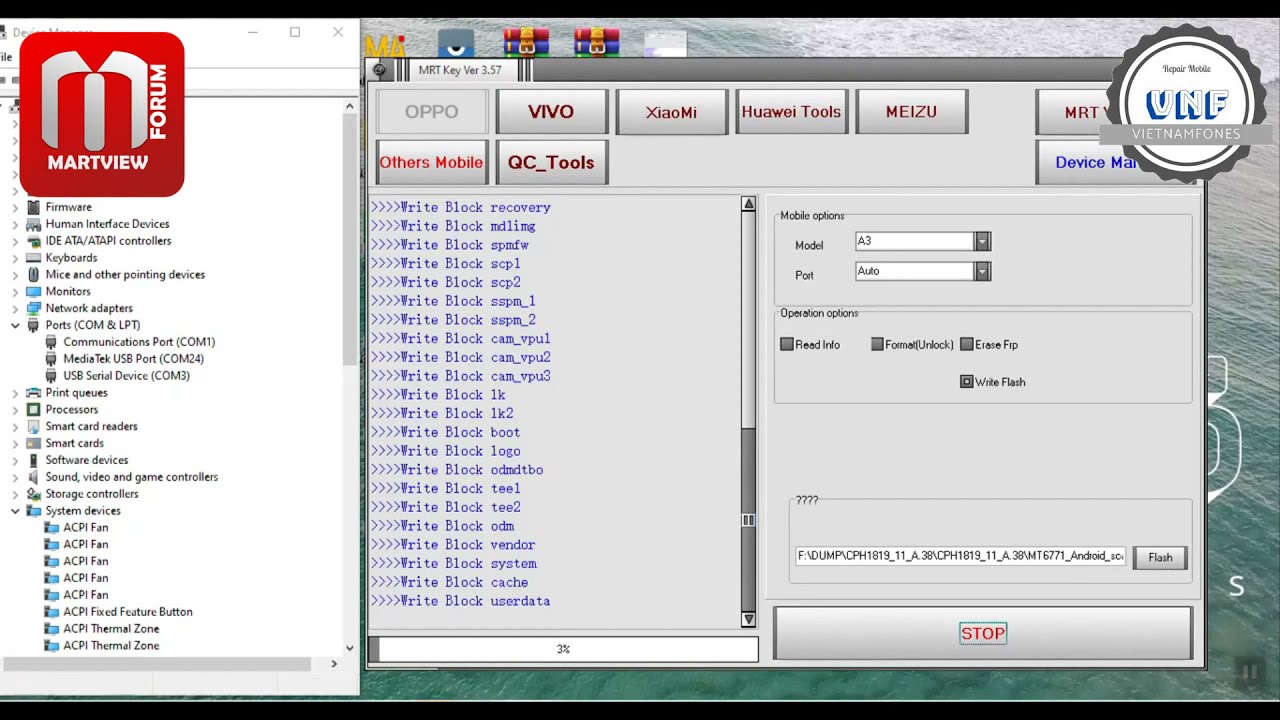
Task: Open the VIVO tab
Action: click(551, 112)
